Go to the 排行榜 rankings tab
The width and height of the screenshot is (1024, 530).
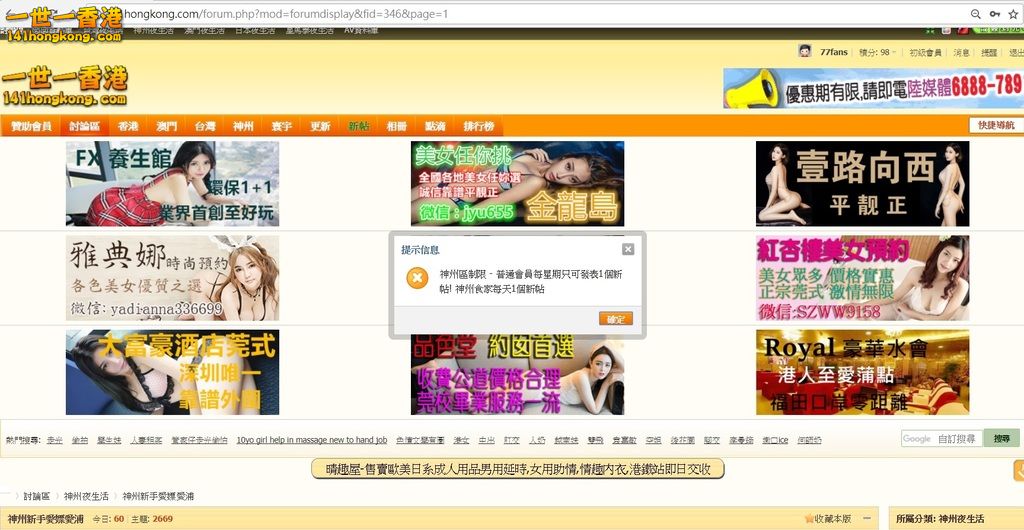[477, 127]
